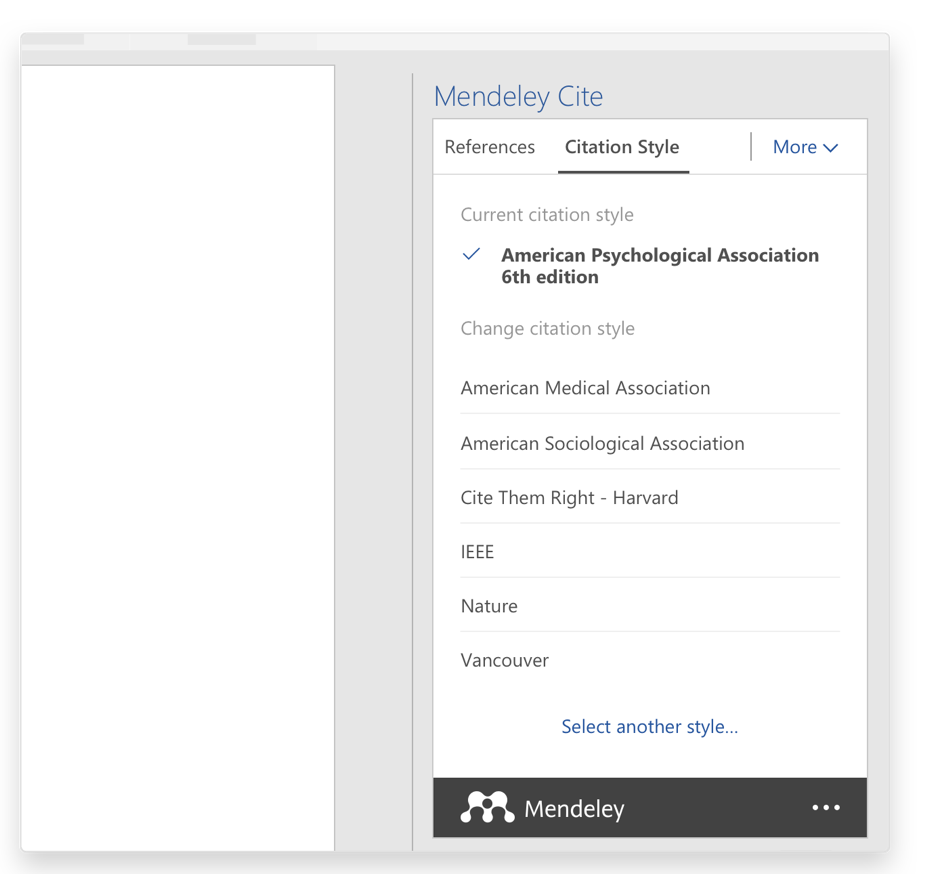
Task: Select the Vancouver citation style
Action: point(504,660)
